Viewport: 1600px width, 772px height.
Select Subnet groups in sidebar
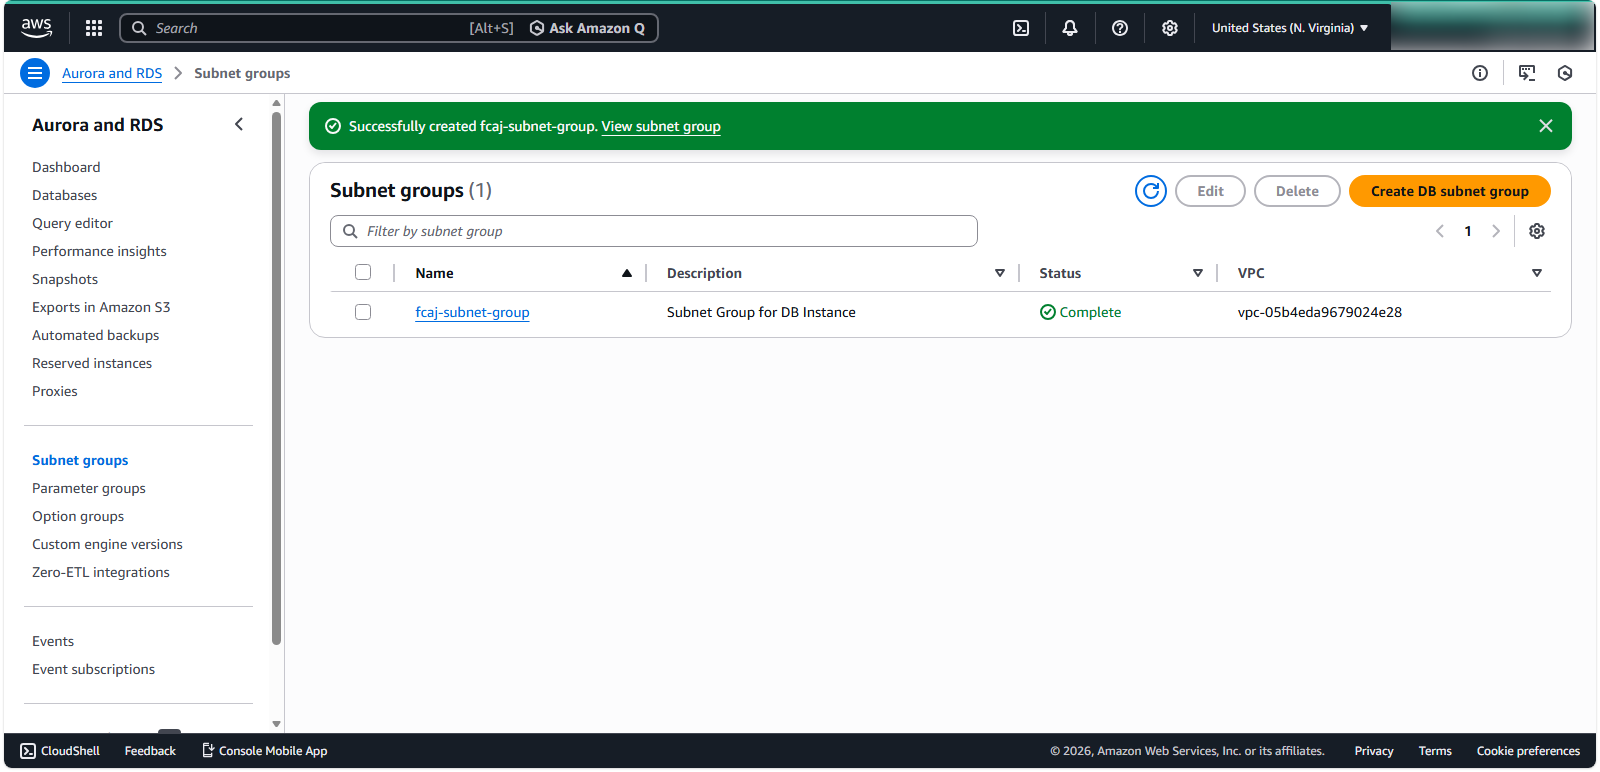tap(80, 460)
